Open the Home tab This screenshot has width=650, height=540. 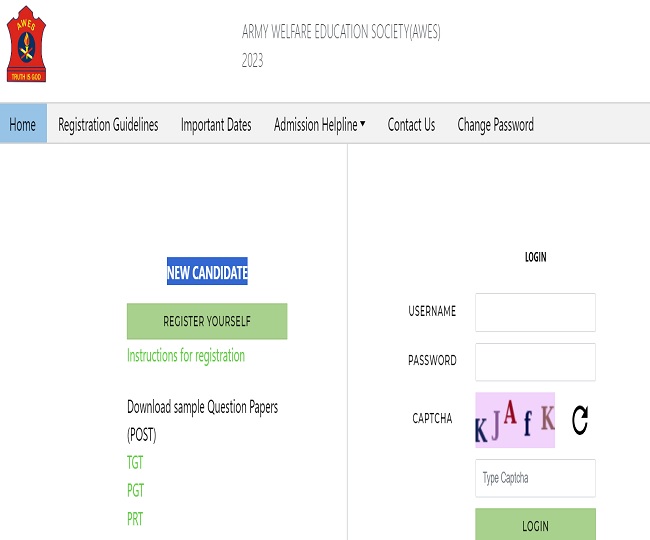click(x=23, y=125)
